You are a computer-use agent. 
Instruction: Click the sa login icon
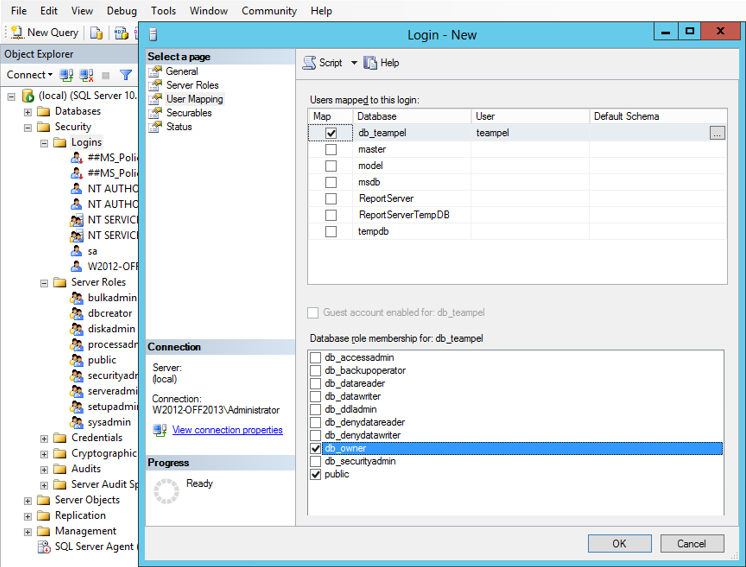pyautogui.click(x=77, y=251)
